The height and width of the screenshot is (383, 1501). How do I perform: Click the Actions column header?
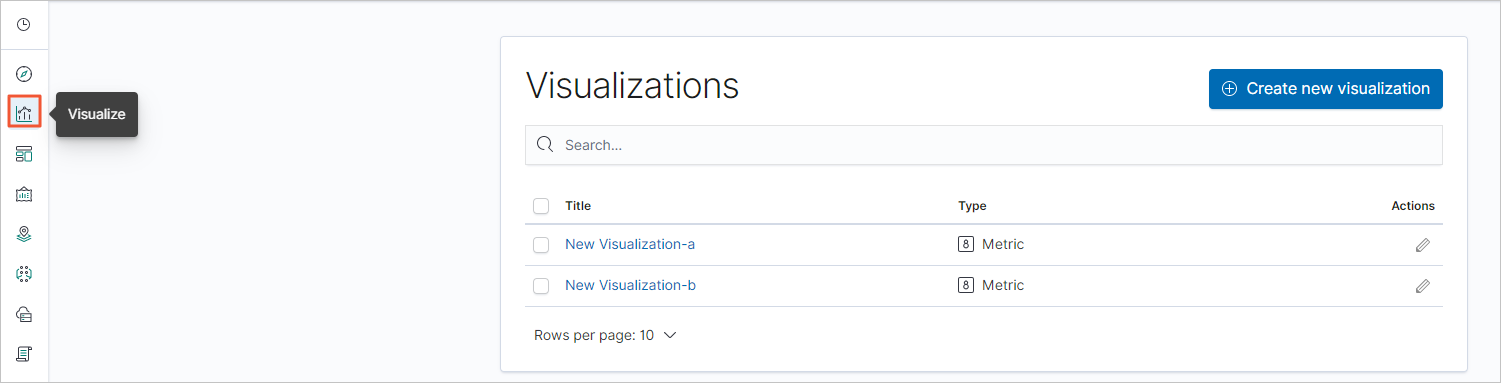tap(1413, 206)
